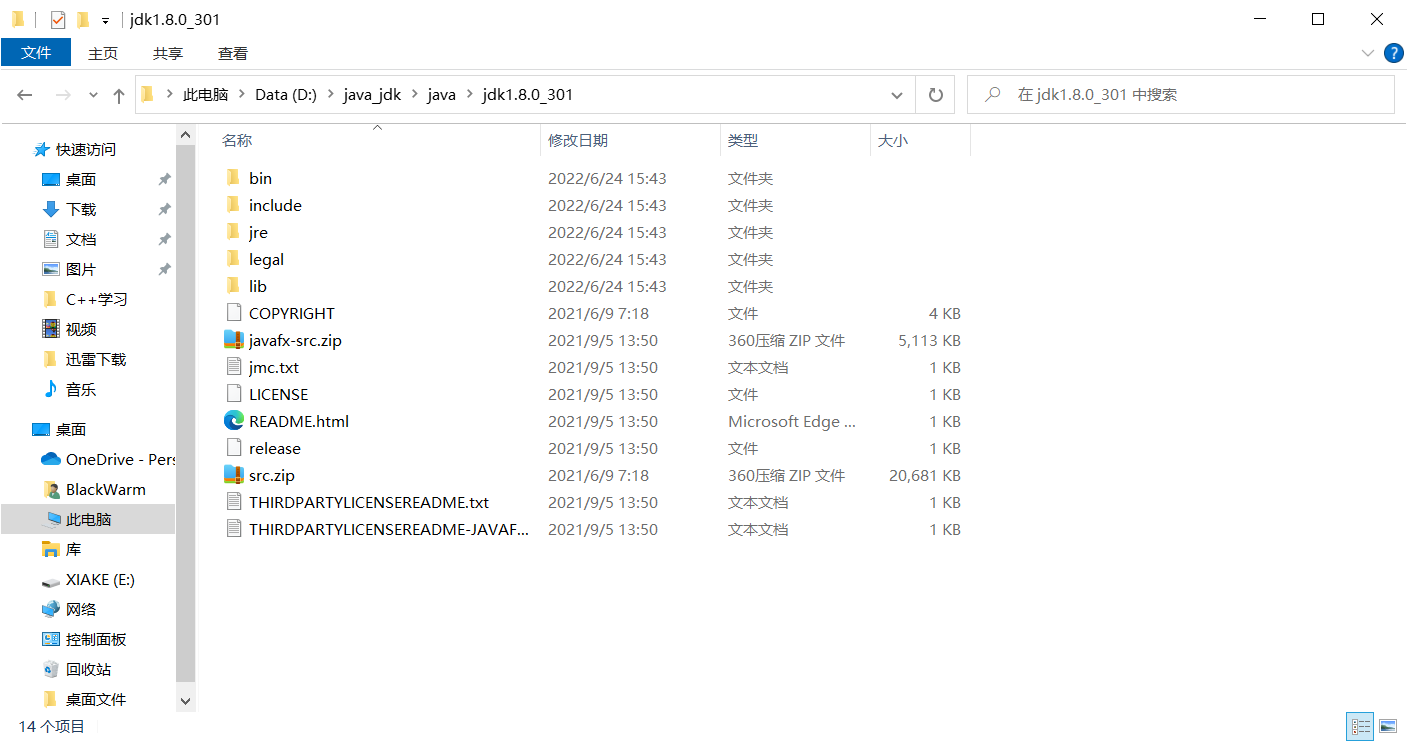The height and width of the screenshot is (742, 1408).
Task: Click the jre folder icon
Action: pyautogui.click(x=233, y=232)
